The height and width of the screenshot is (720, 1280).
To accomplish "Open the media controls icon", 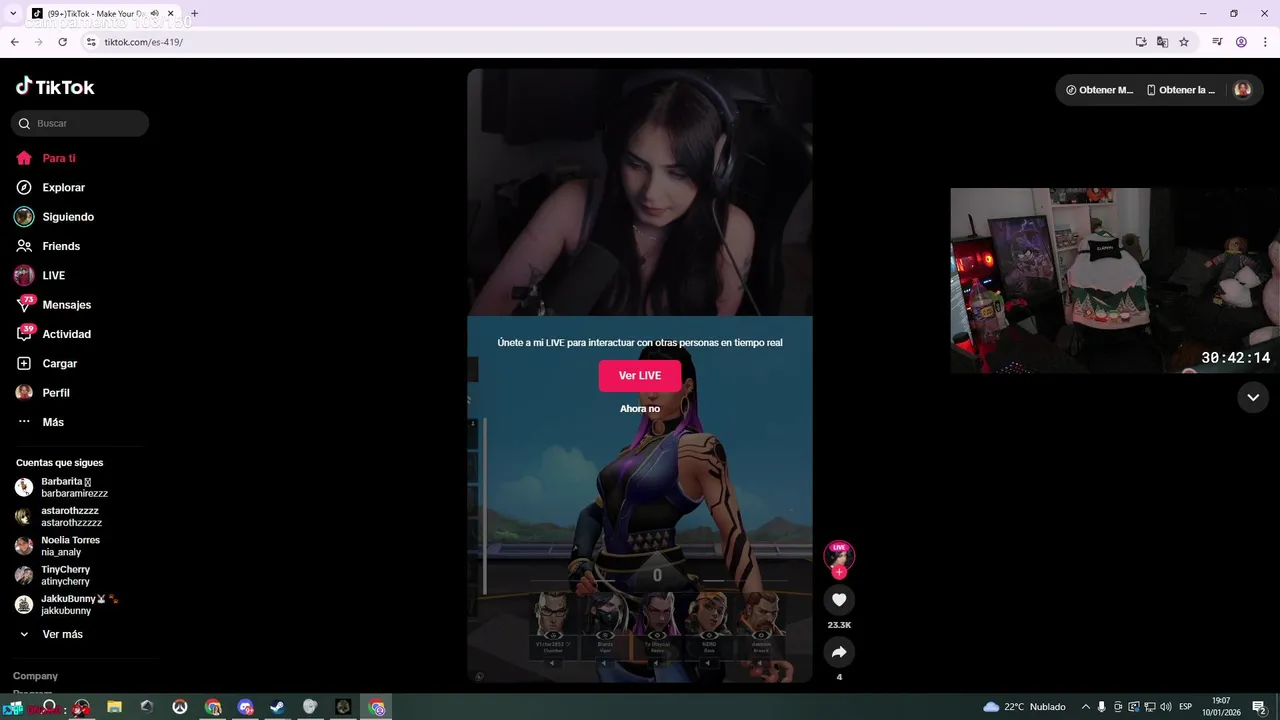I will 1217,42.
